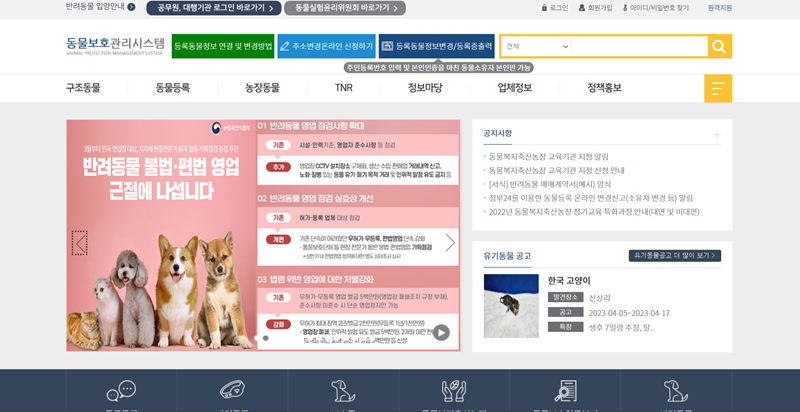Click the document with magnifier icon
This screenshot has width=800, height=412.
(x=565, y=391)
